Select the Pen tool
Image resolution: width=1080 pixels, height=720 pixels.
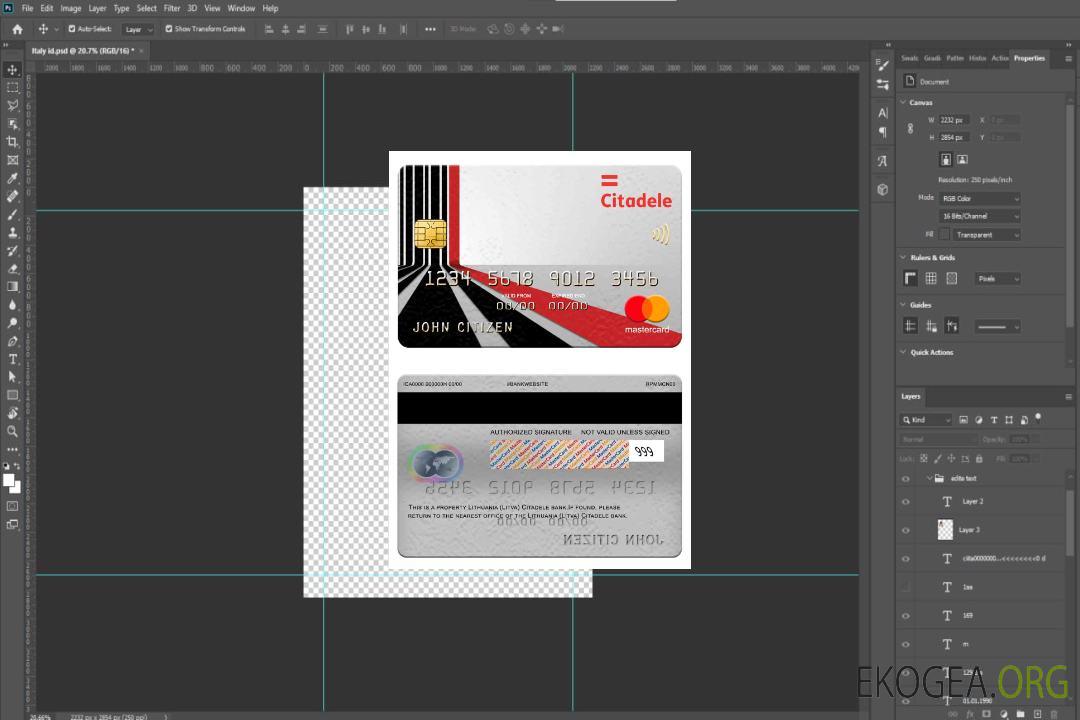coord(12,341)
